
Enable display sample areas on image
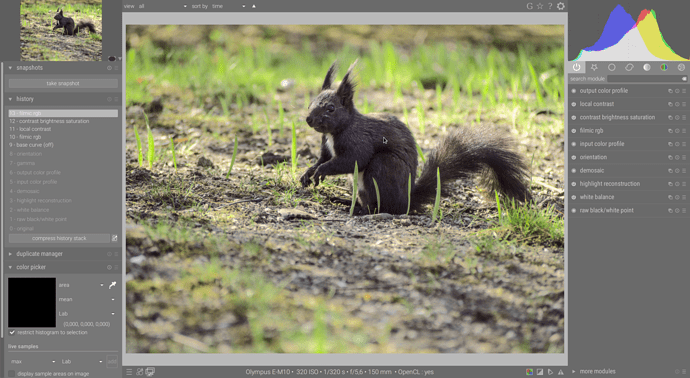12,374
